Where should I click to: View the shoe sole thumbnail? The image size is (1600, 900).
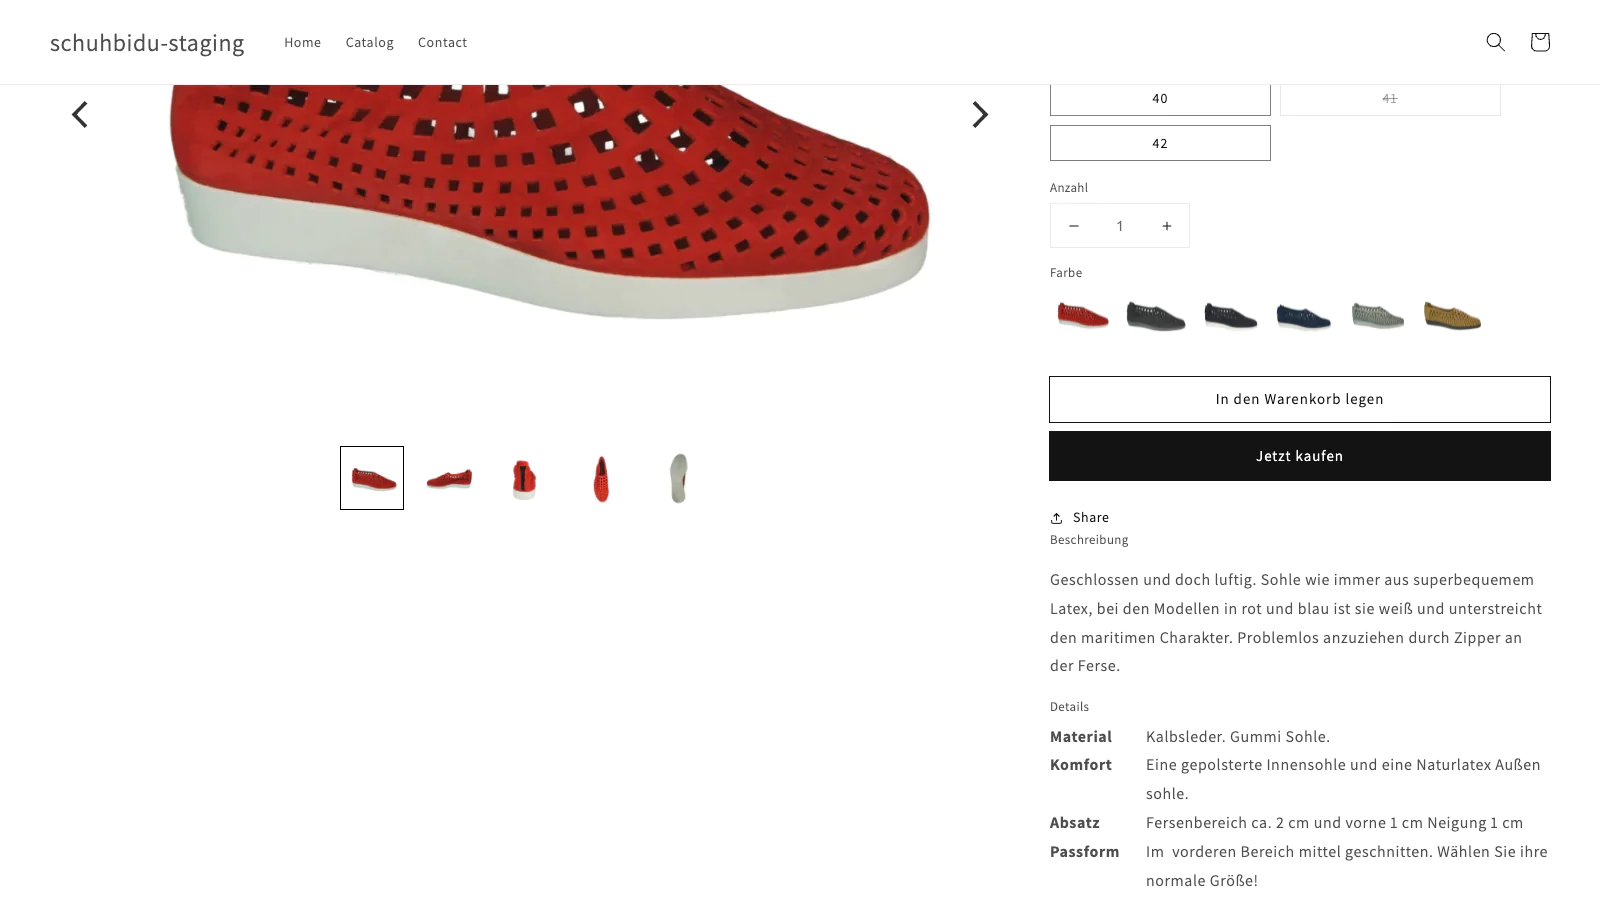click(x=679, y=478)
